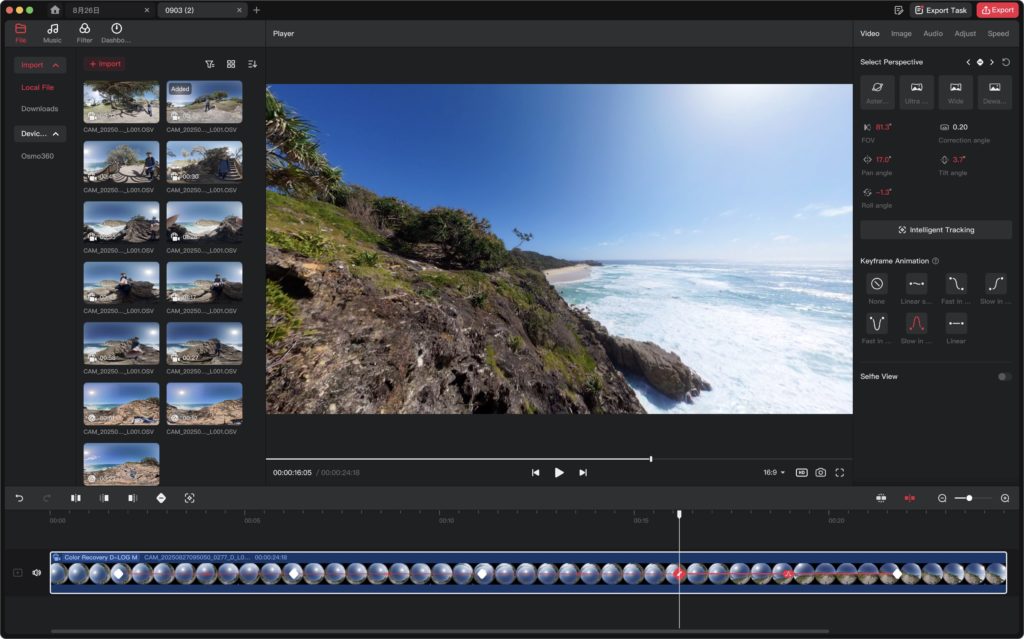
Task: Toggle the red snapping icon on the timeline
Action: (x=910, y=498)
